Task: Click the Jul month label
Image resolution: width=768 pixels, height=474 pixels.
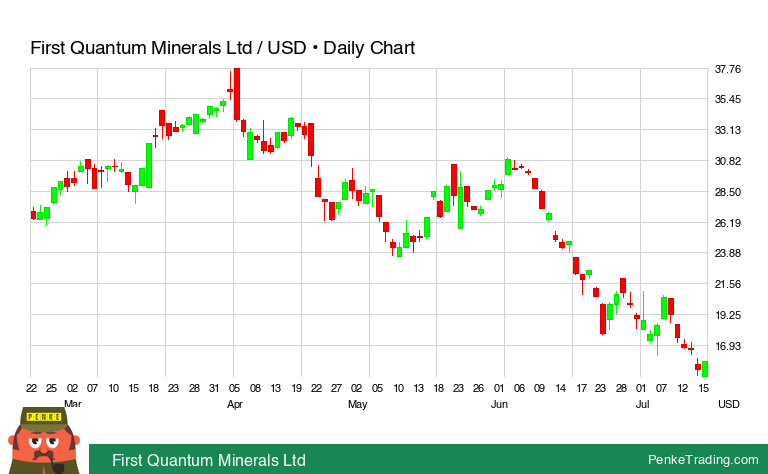Action: click(642, 404)
